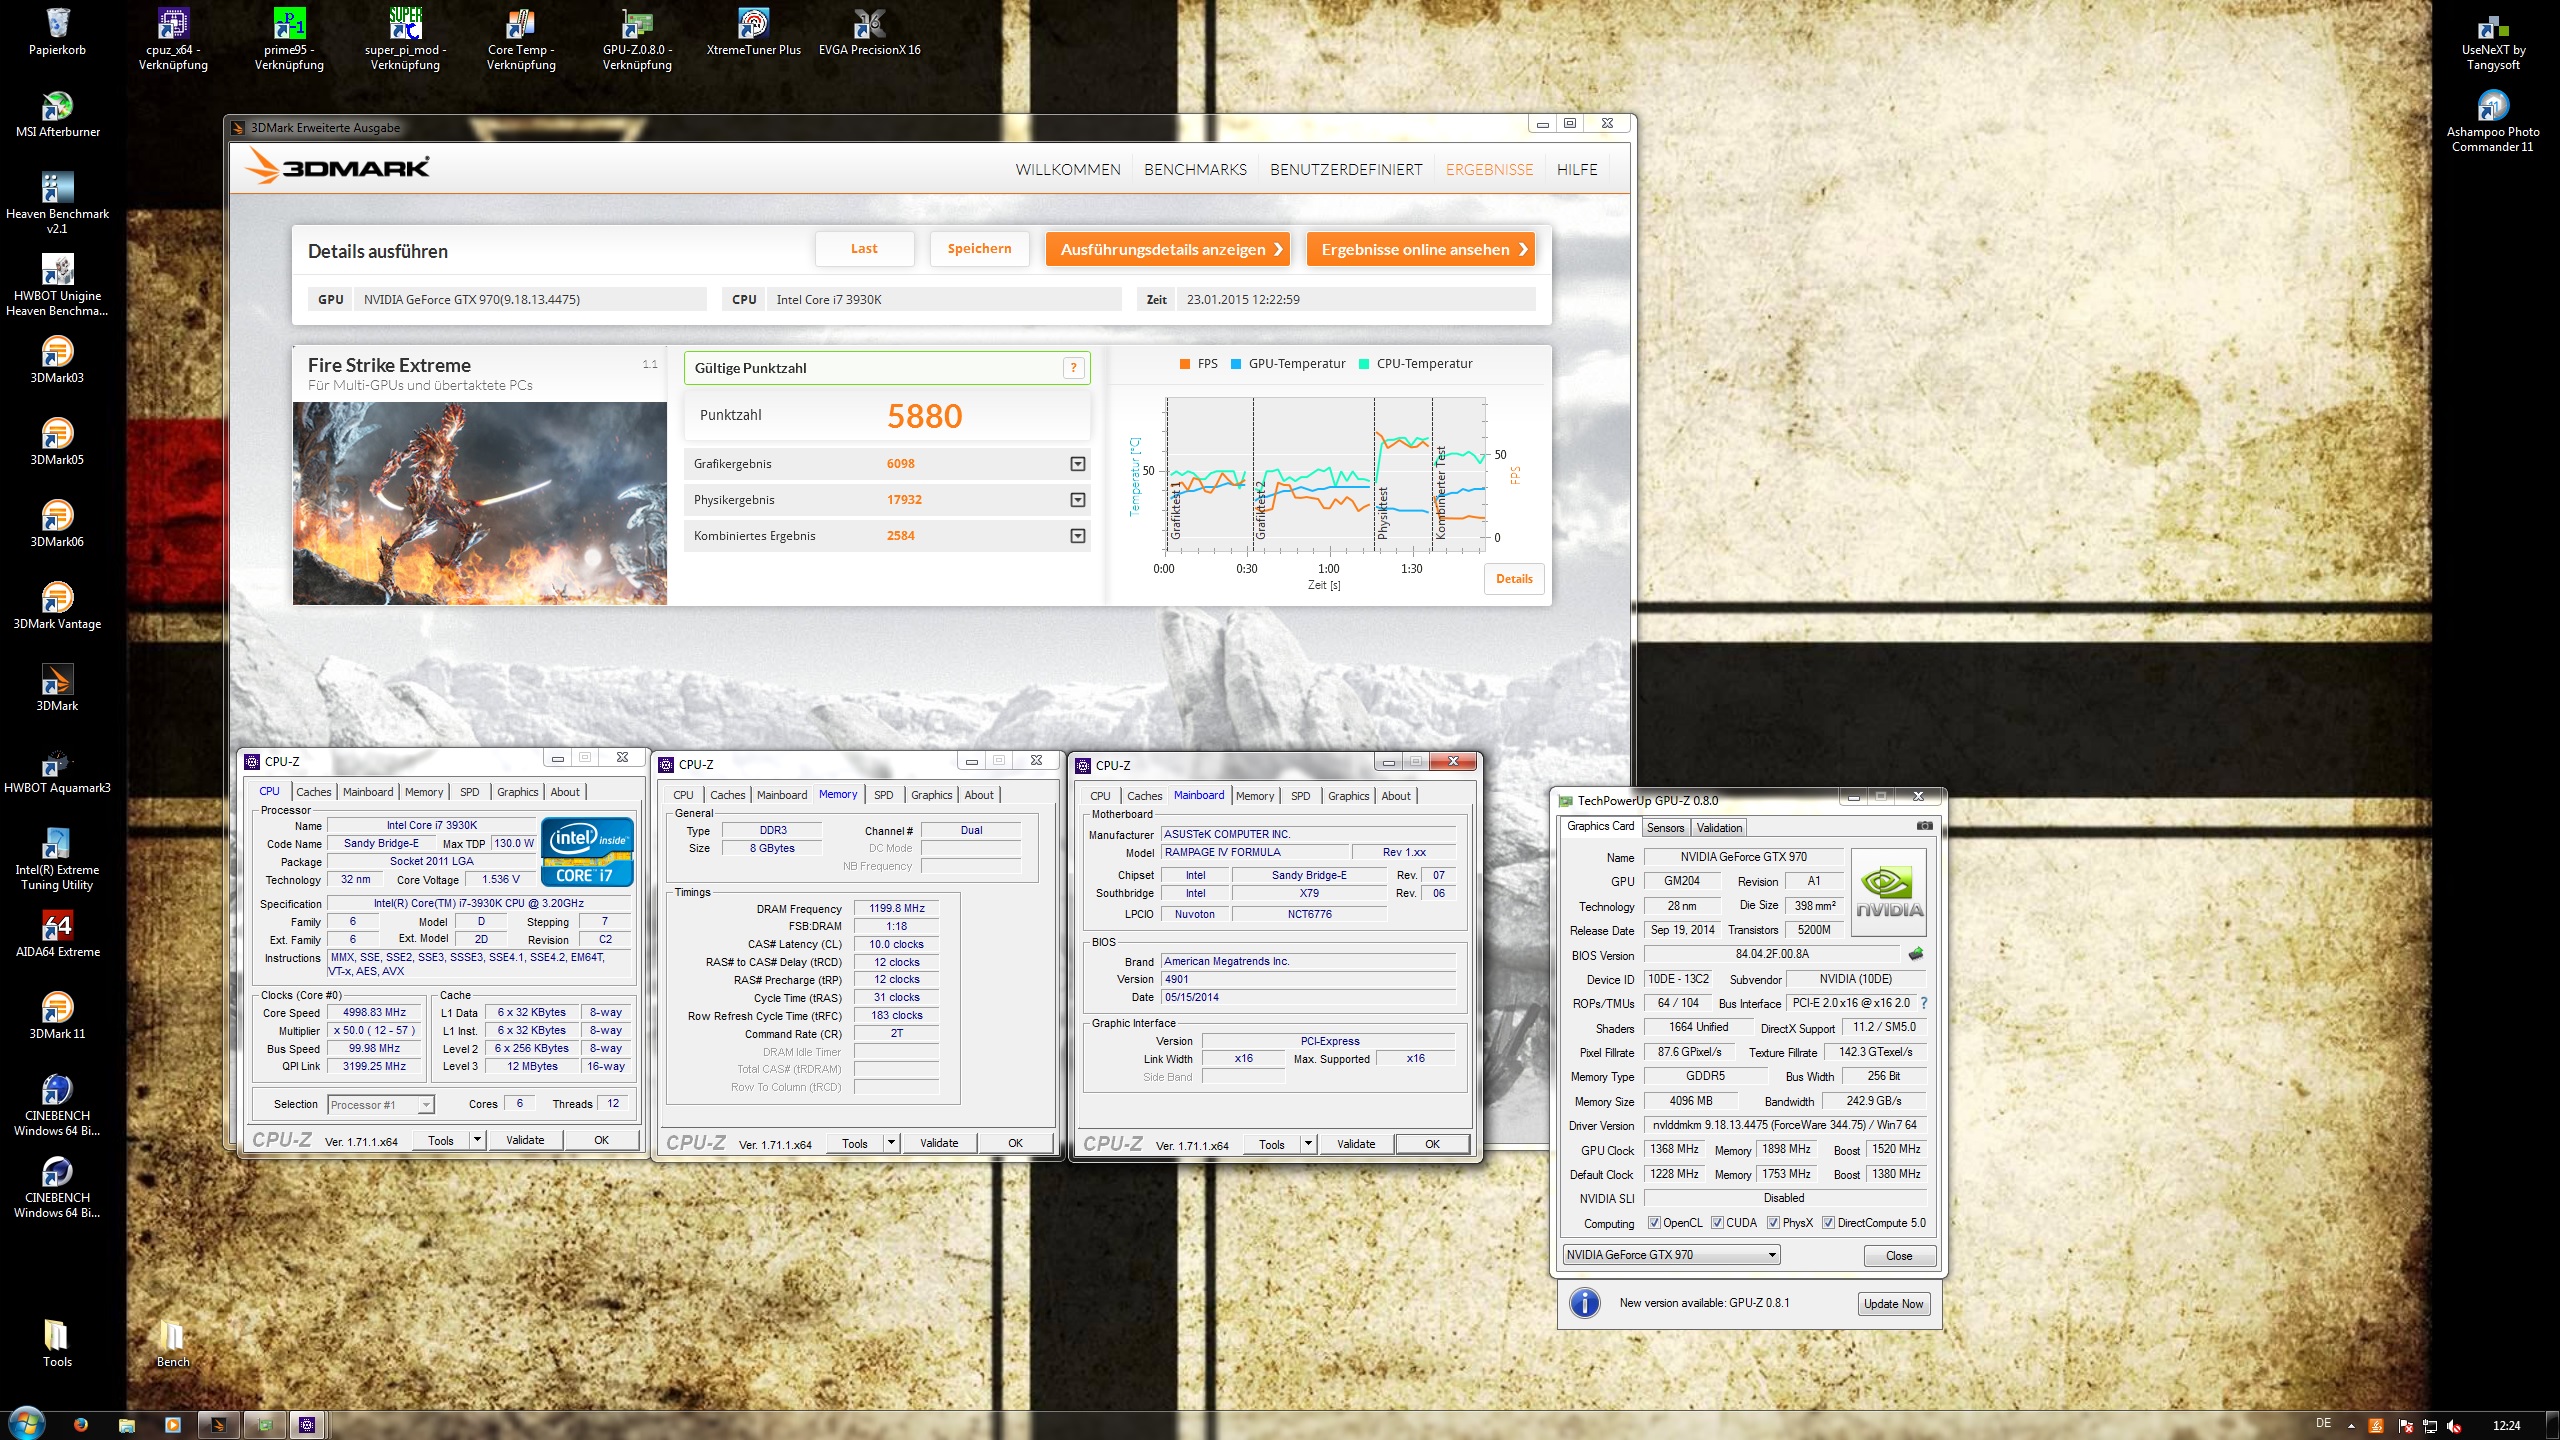The width and height of the screenshot is (2560, 1440).
Task: Toggle the PhysX checkbox in GPU-Z
Action: tap(1773, 1223)
